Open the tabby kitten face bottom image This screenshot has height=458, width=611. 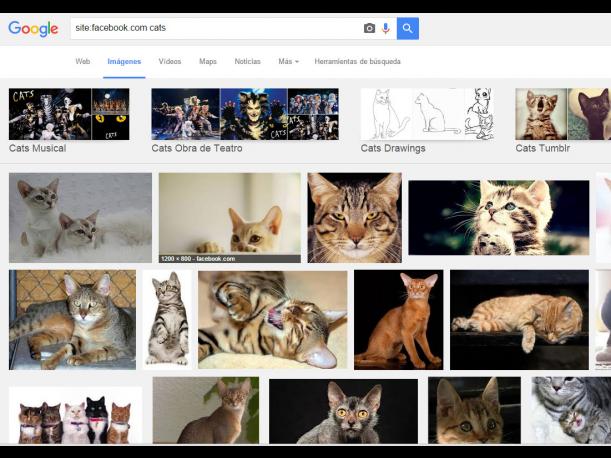474,410
